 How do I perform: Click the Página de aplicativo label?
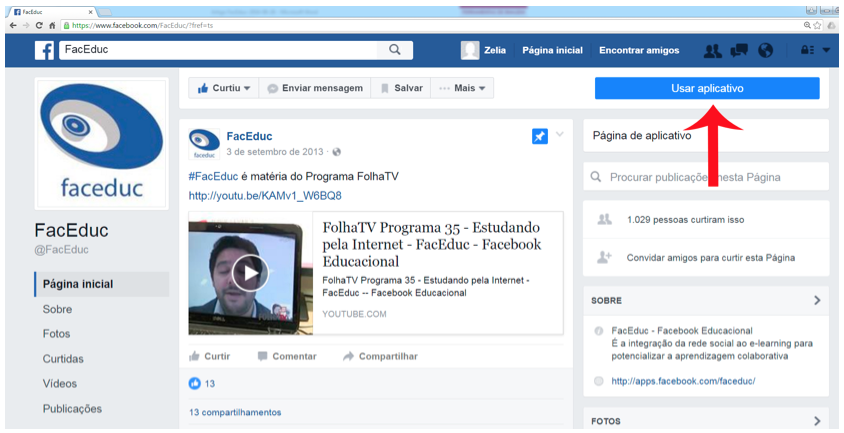642,136
